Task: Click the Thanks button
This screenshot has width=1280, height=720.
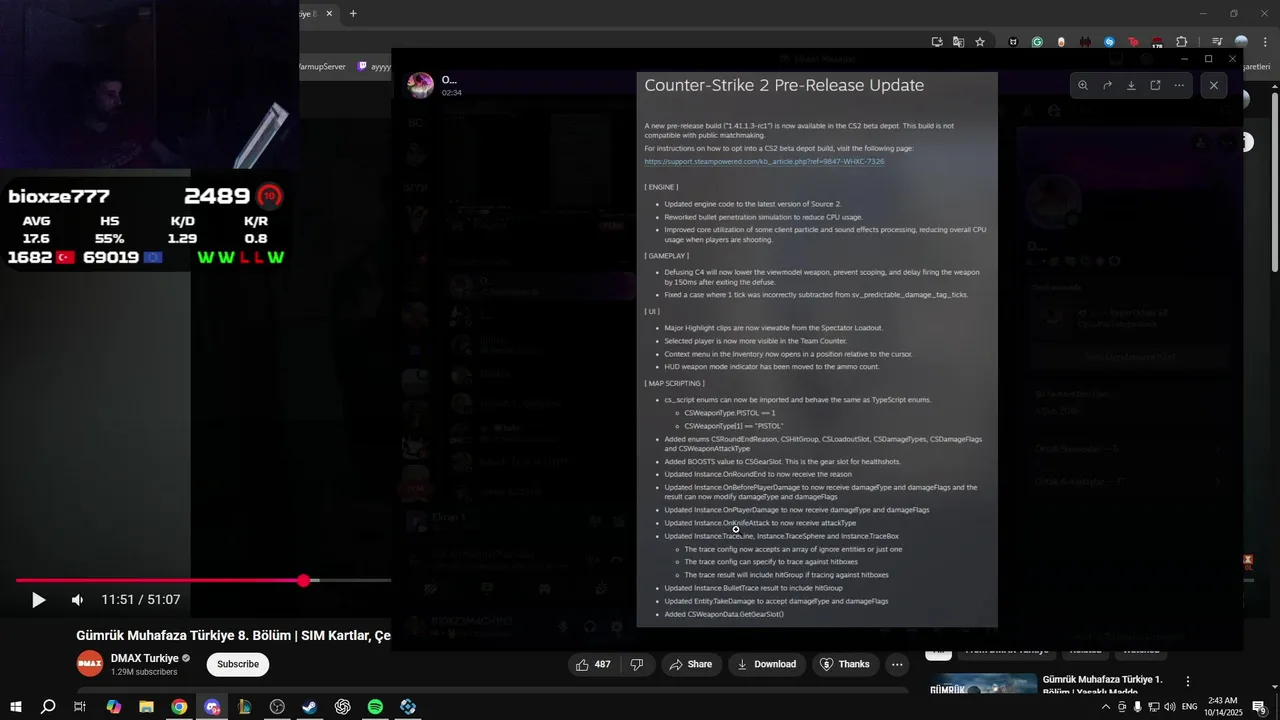Action: (845, 664)
